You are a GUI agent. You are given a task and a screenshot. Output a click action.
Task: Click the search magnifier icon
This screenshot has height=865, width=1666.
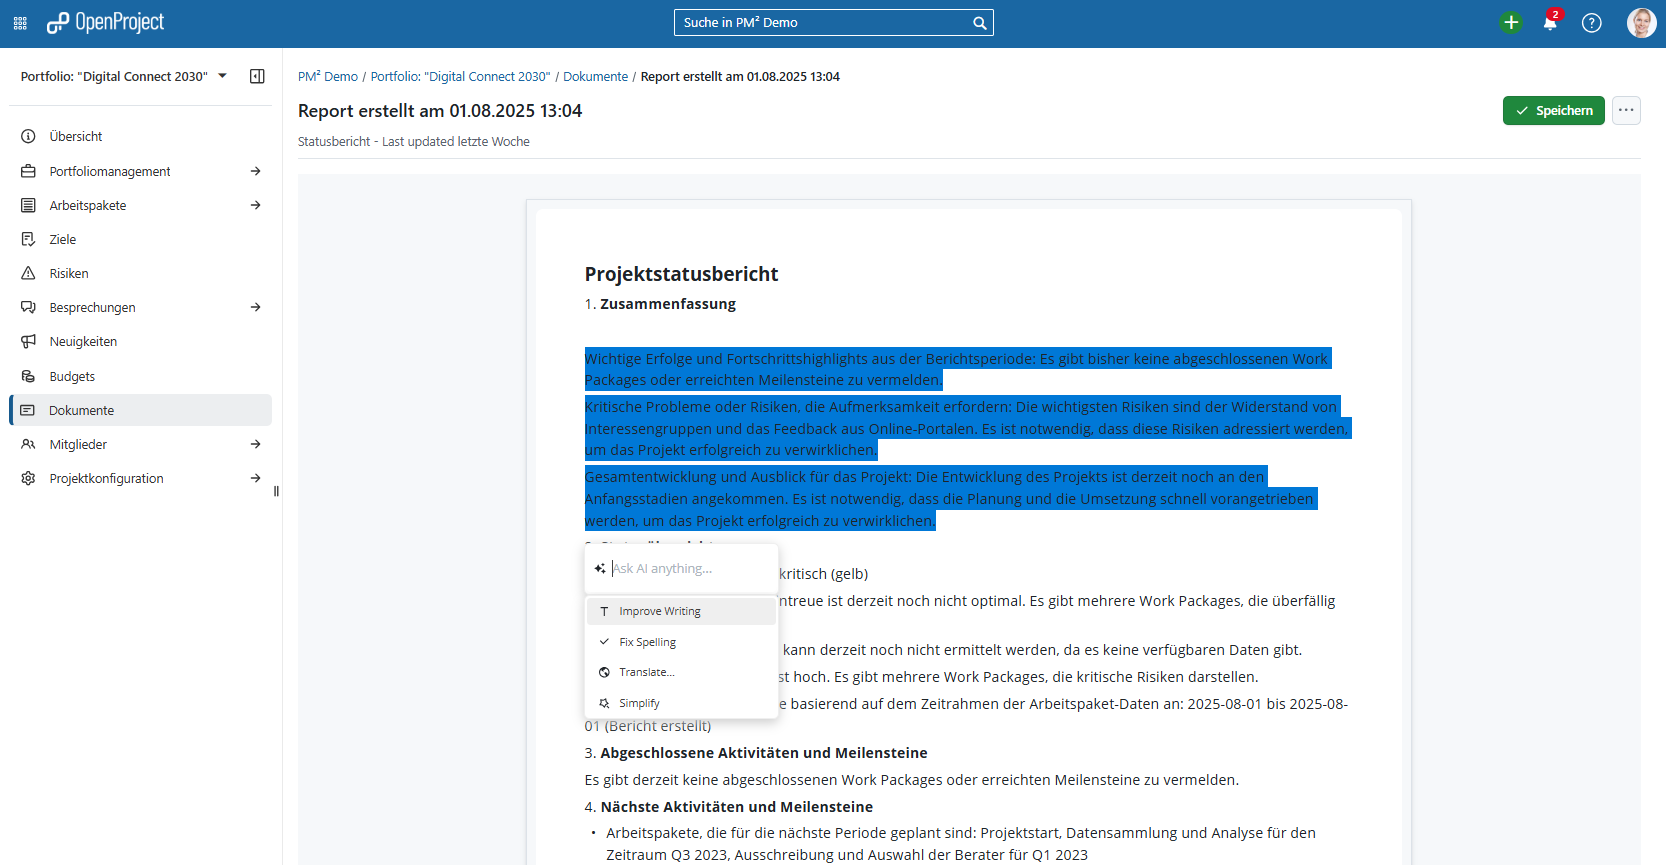tap(979, 23)
